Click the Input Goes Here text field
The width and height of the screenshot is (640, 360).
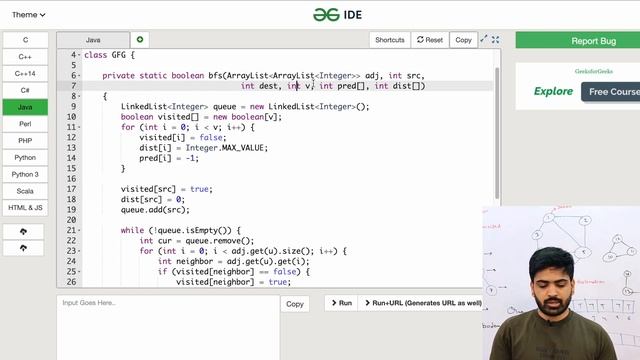168,327
